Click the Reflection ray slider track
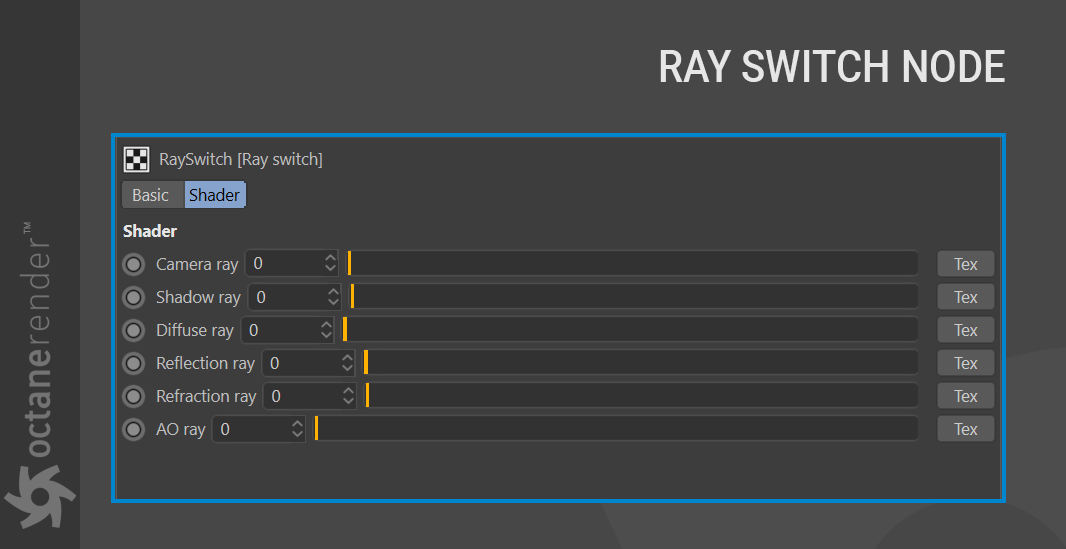The height and width of the screenshot is (549, 1066). (640, 363)
